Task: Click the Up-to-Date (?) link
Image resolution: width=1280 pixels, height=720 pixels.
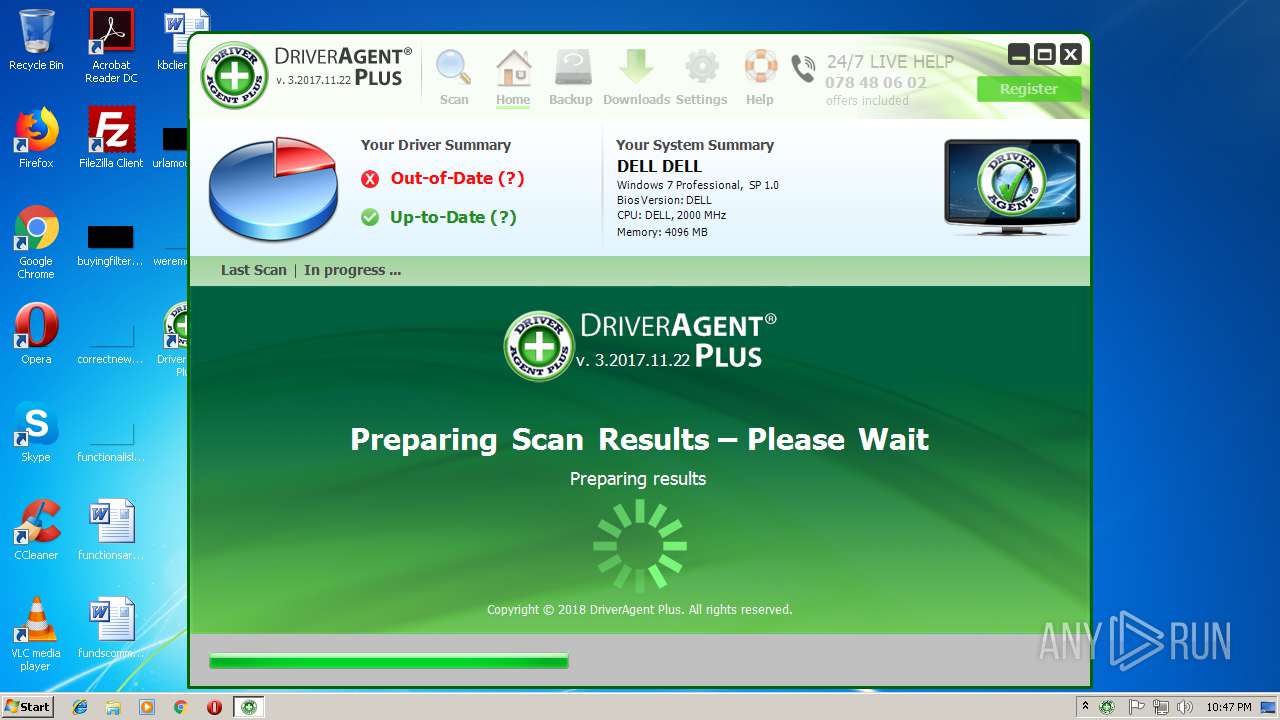Action: [x=453, y=217]
